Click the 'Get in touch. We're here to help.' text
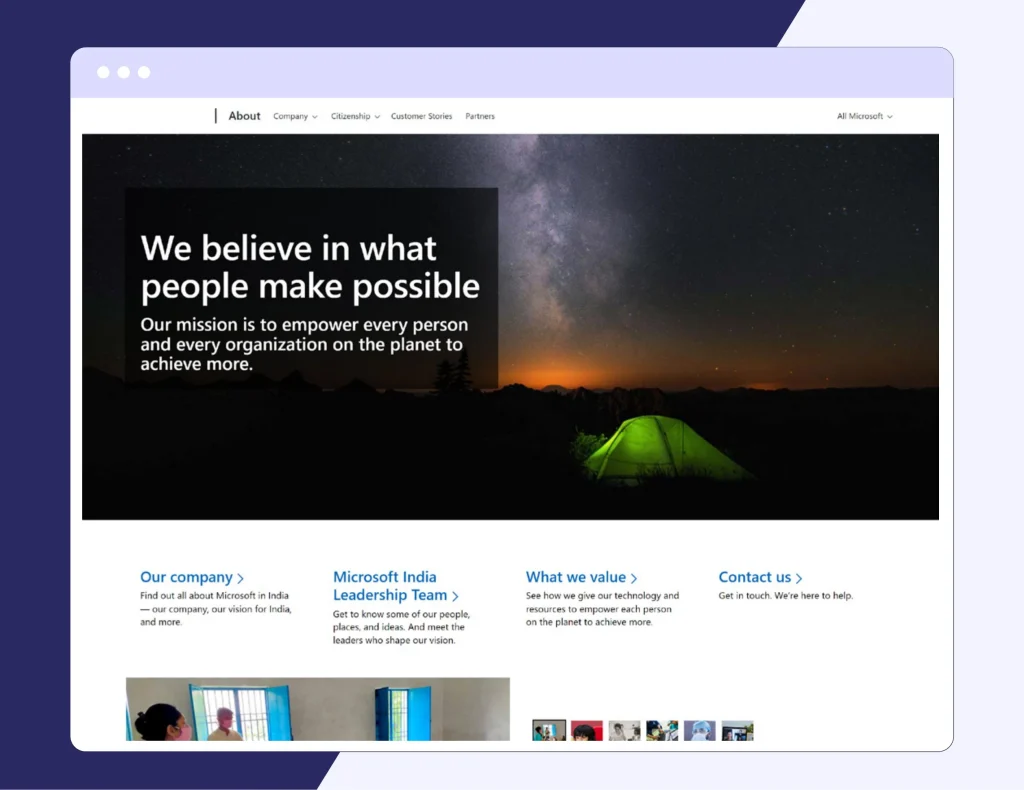 [786, 595]
